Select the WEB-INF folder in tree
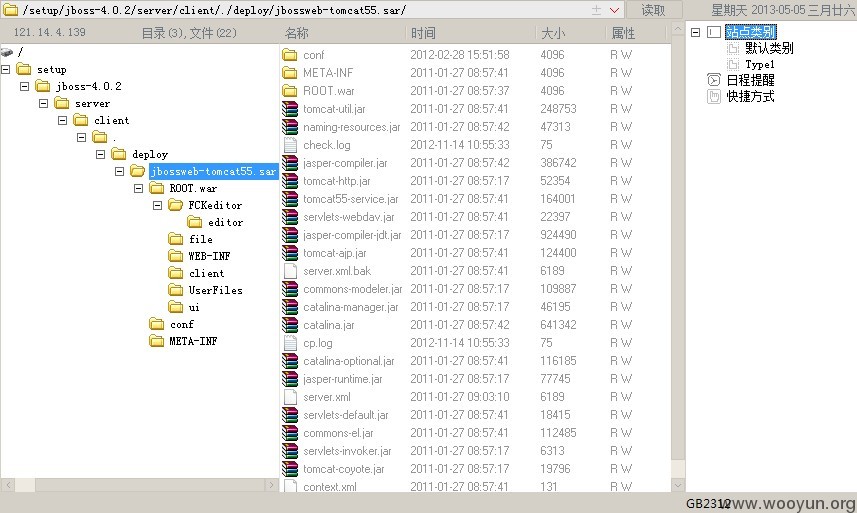857x513 pixels. pos(209,256)
